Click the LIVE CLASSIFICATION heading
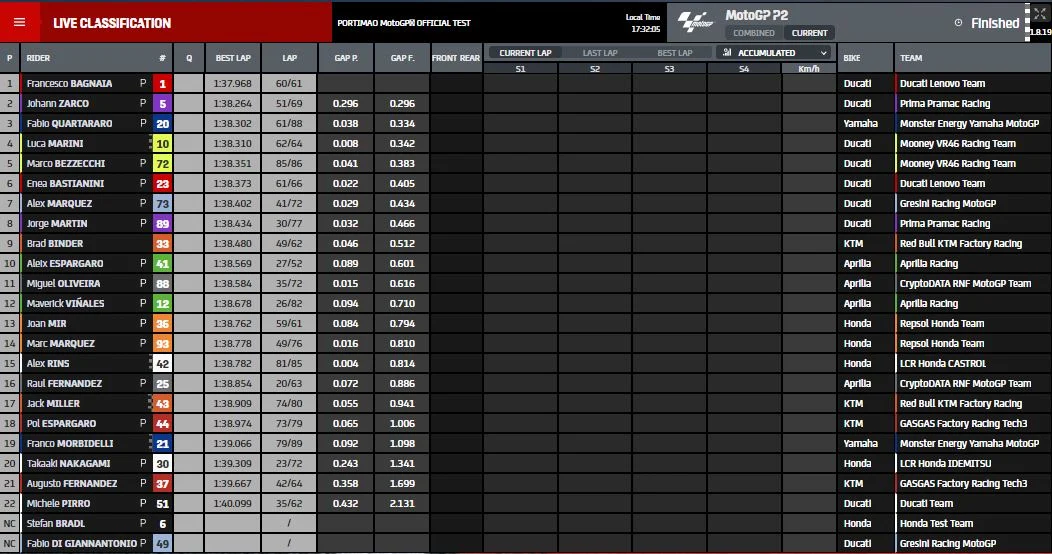Image resolution: width=1052 pixels, height=554 pixels. [112, 23]
